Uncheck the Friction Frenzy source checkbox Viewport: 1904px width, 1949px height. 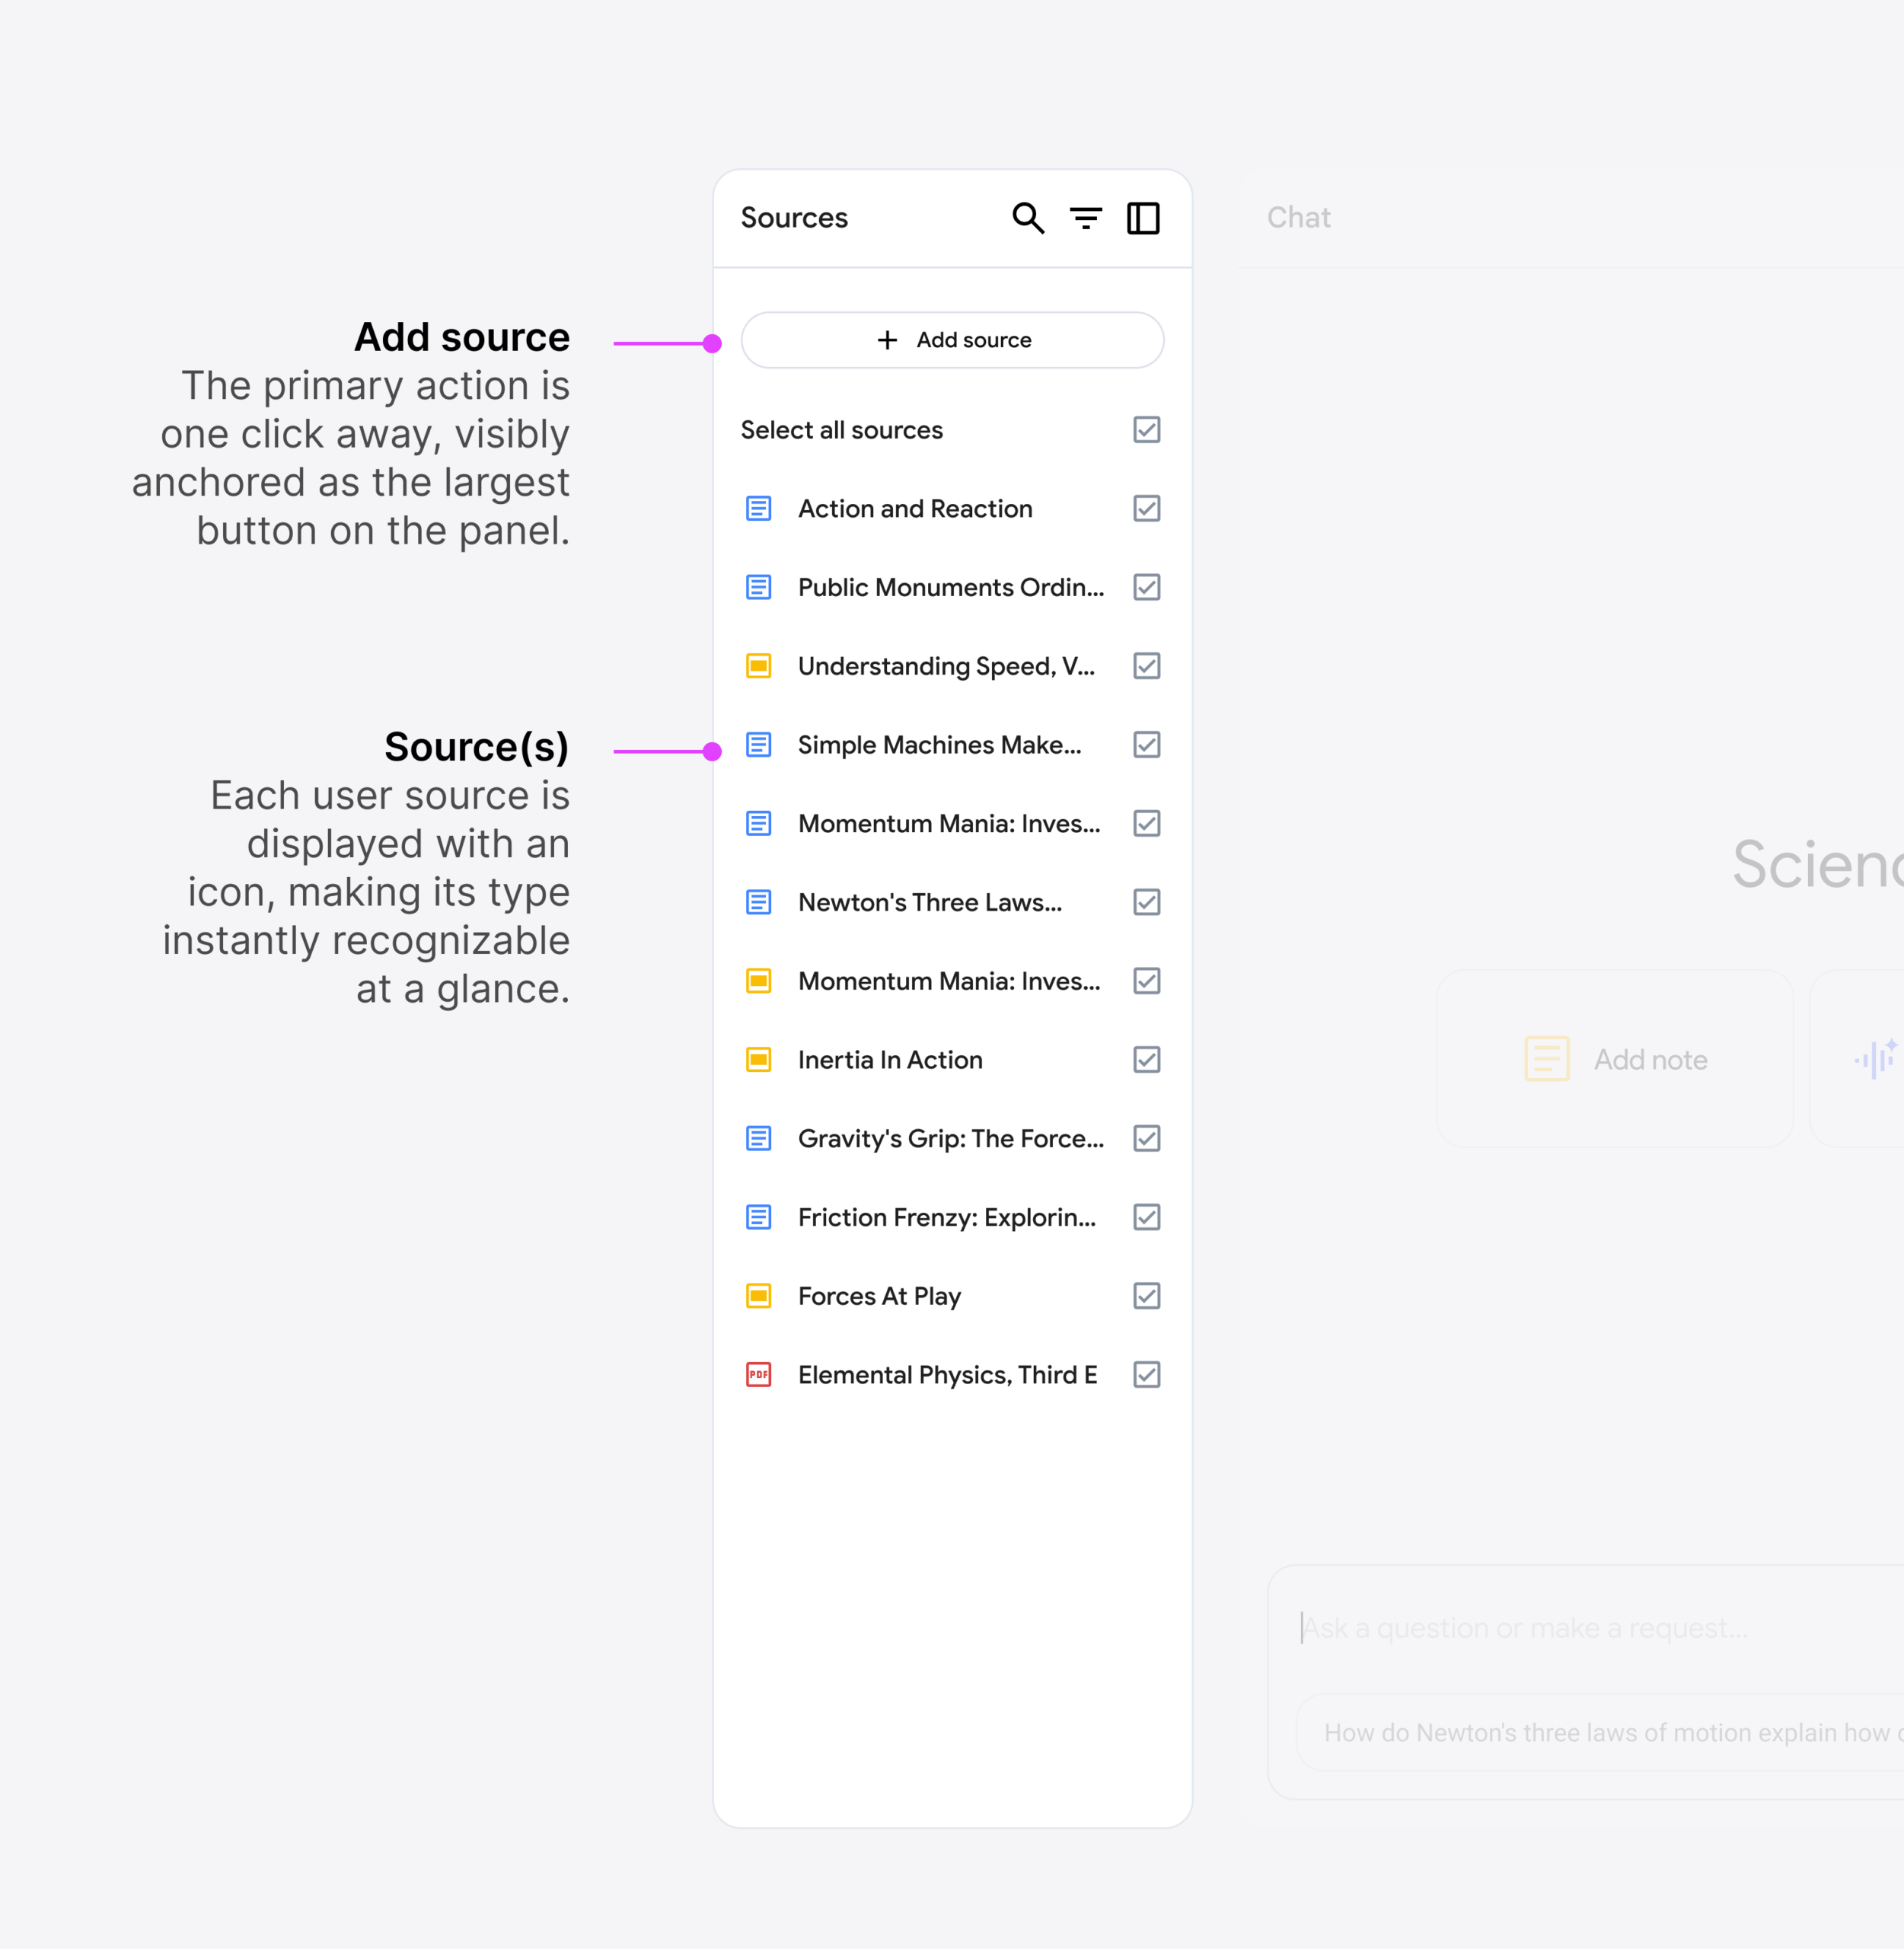(x=1146, y=1217)
